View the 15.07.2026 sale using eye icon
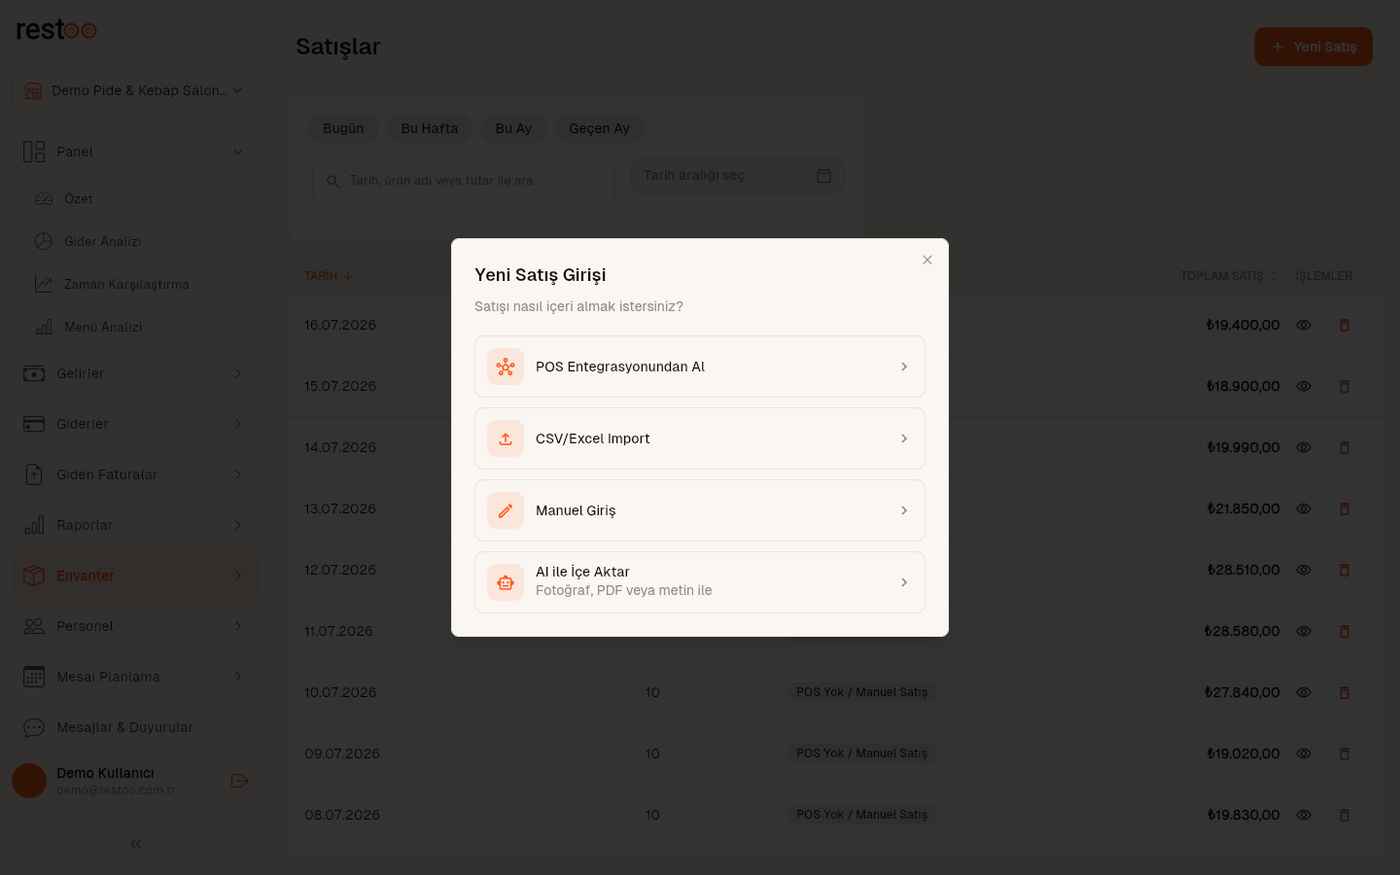1400x875 pixels. click(1304, 386)
